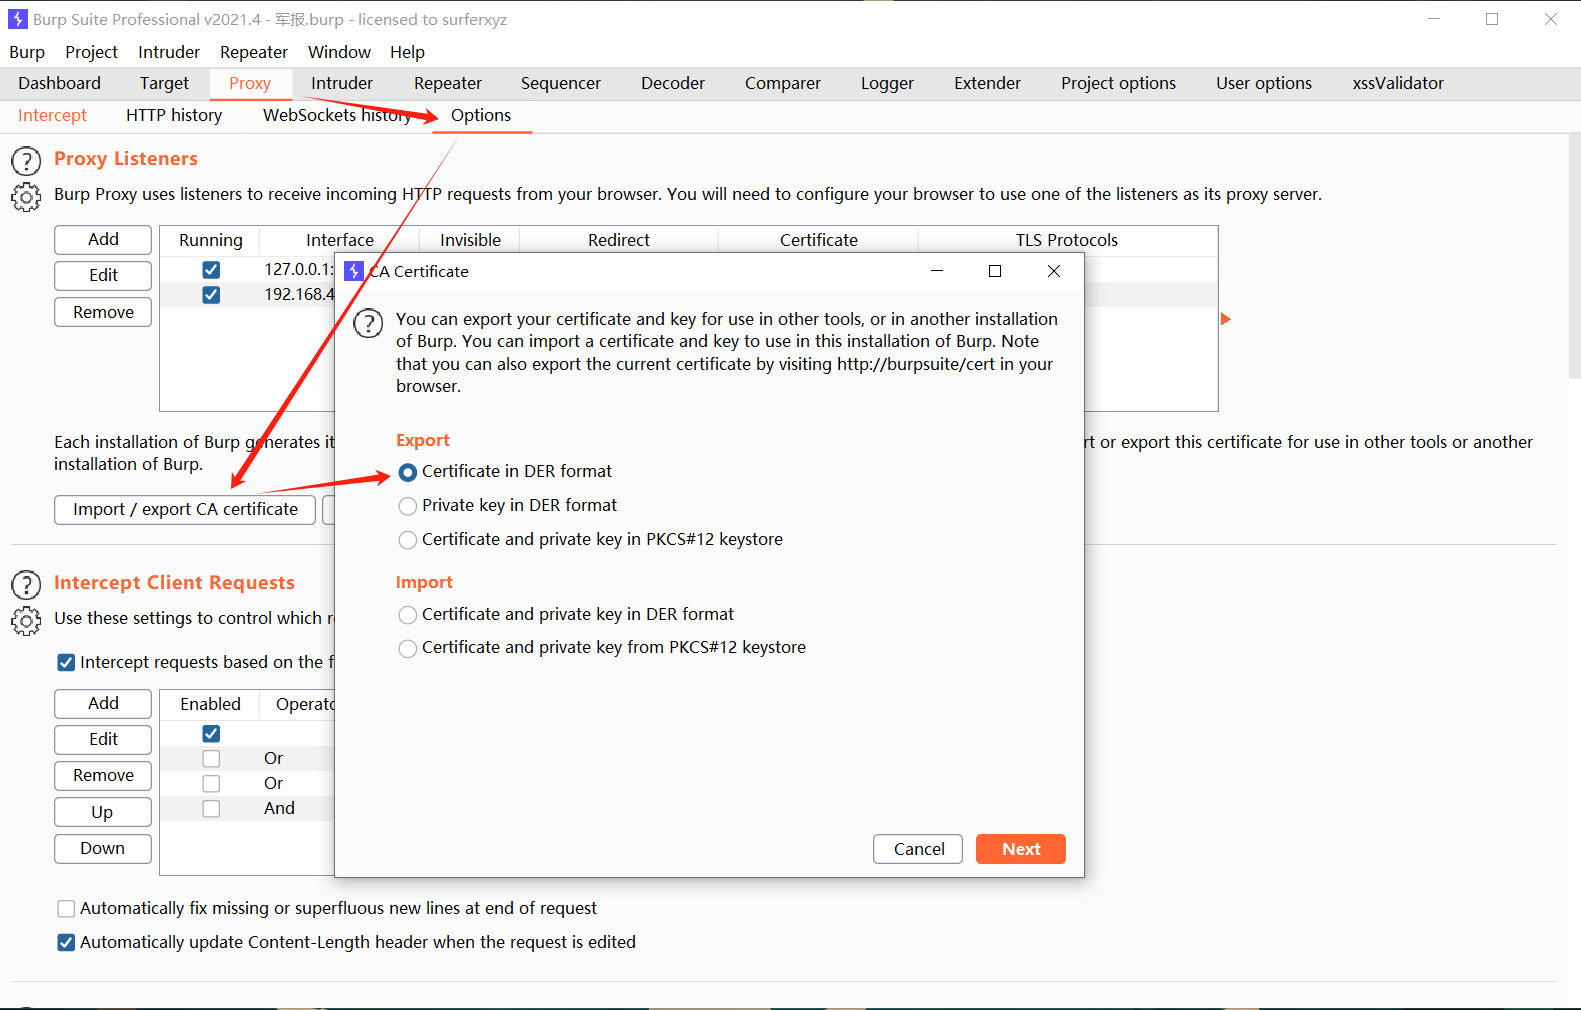Open Intercept Client Requests help icon
1581x1010 pixels.
tap(26, 585)
